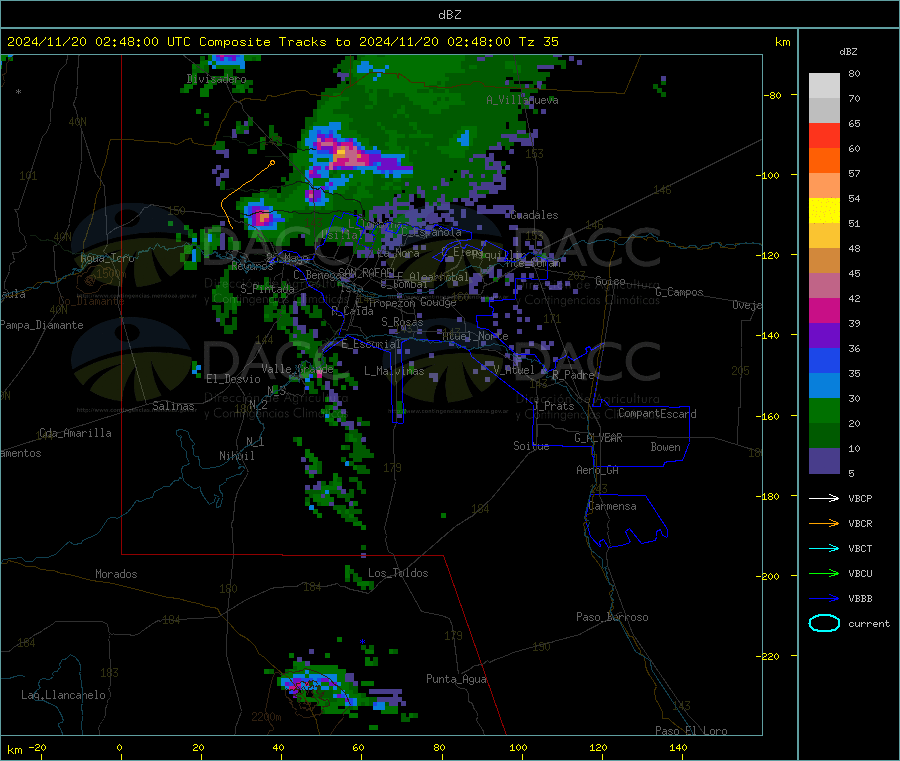Click the 'Paso_El_Loro' map label
Viewport: 900px width, 761px height.
pos(691,731)
